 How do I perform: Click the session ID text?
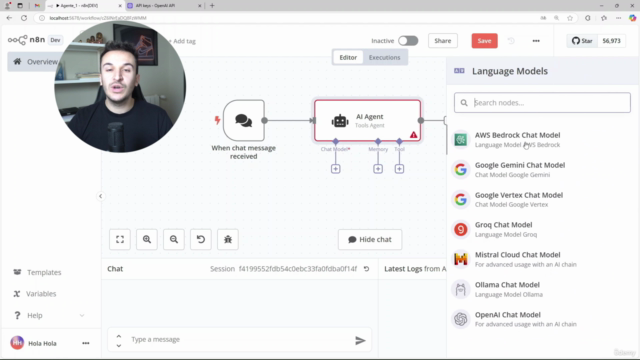pyautogui.click(x=298, y=269)
